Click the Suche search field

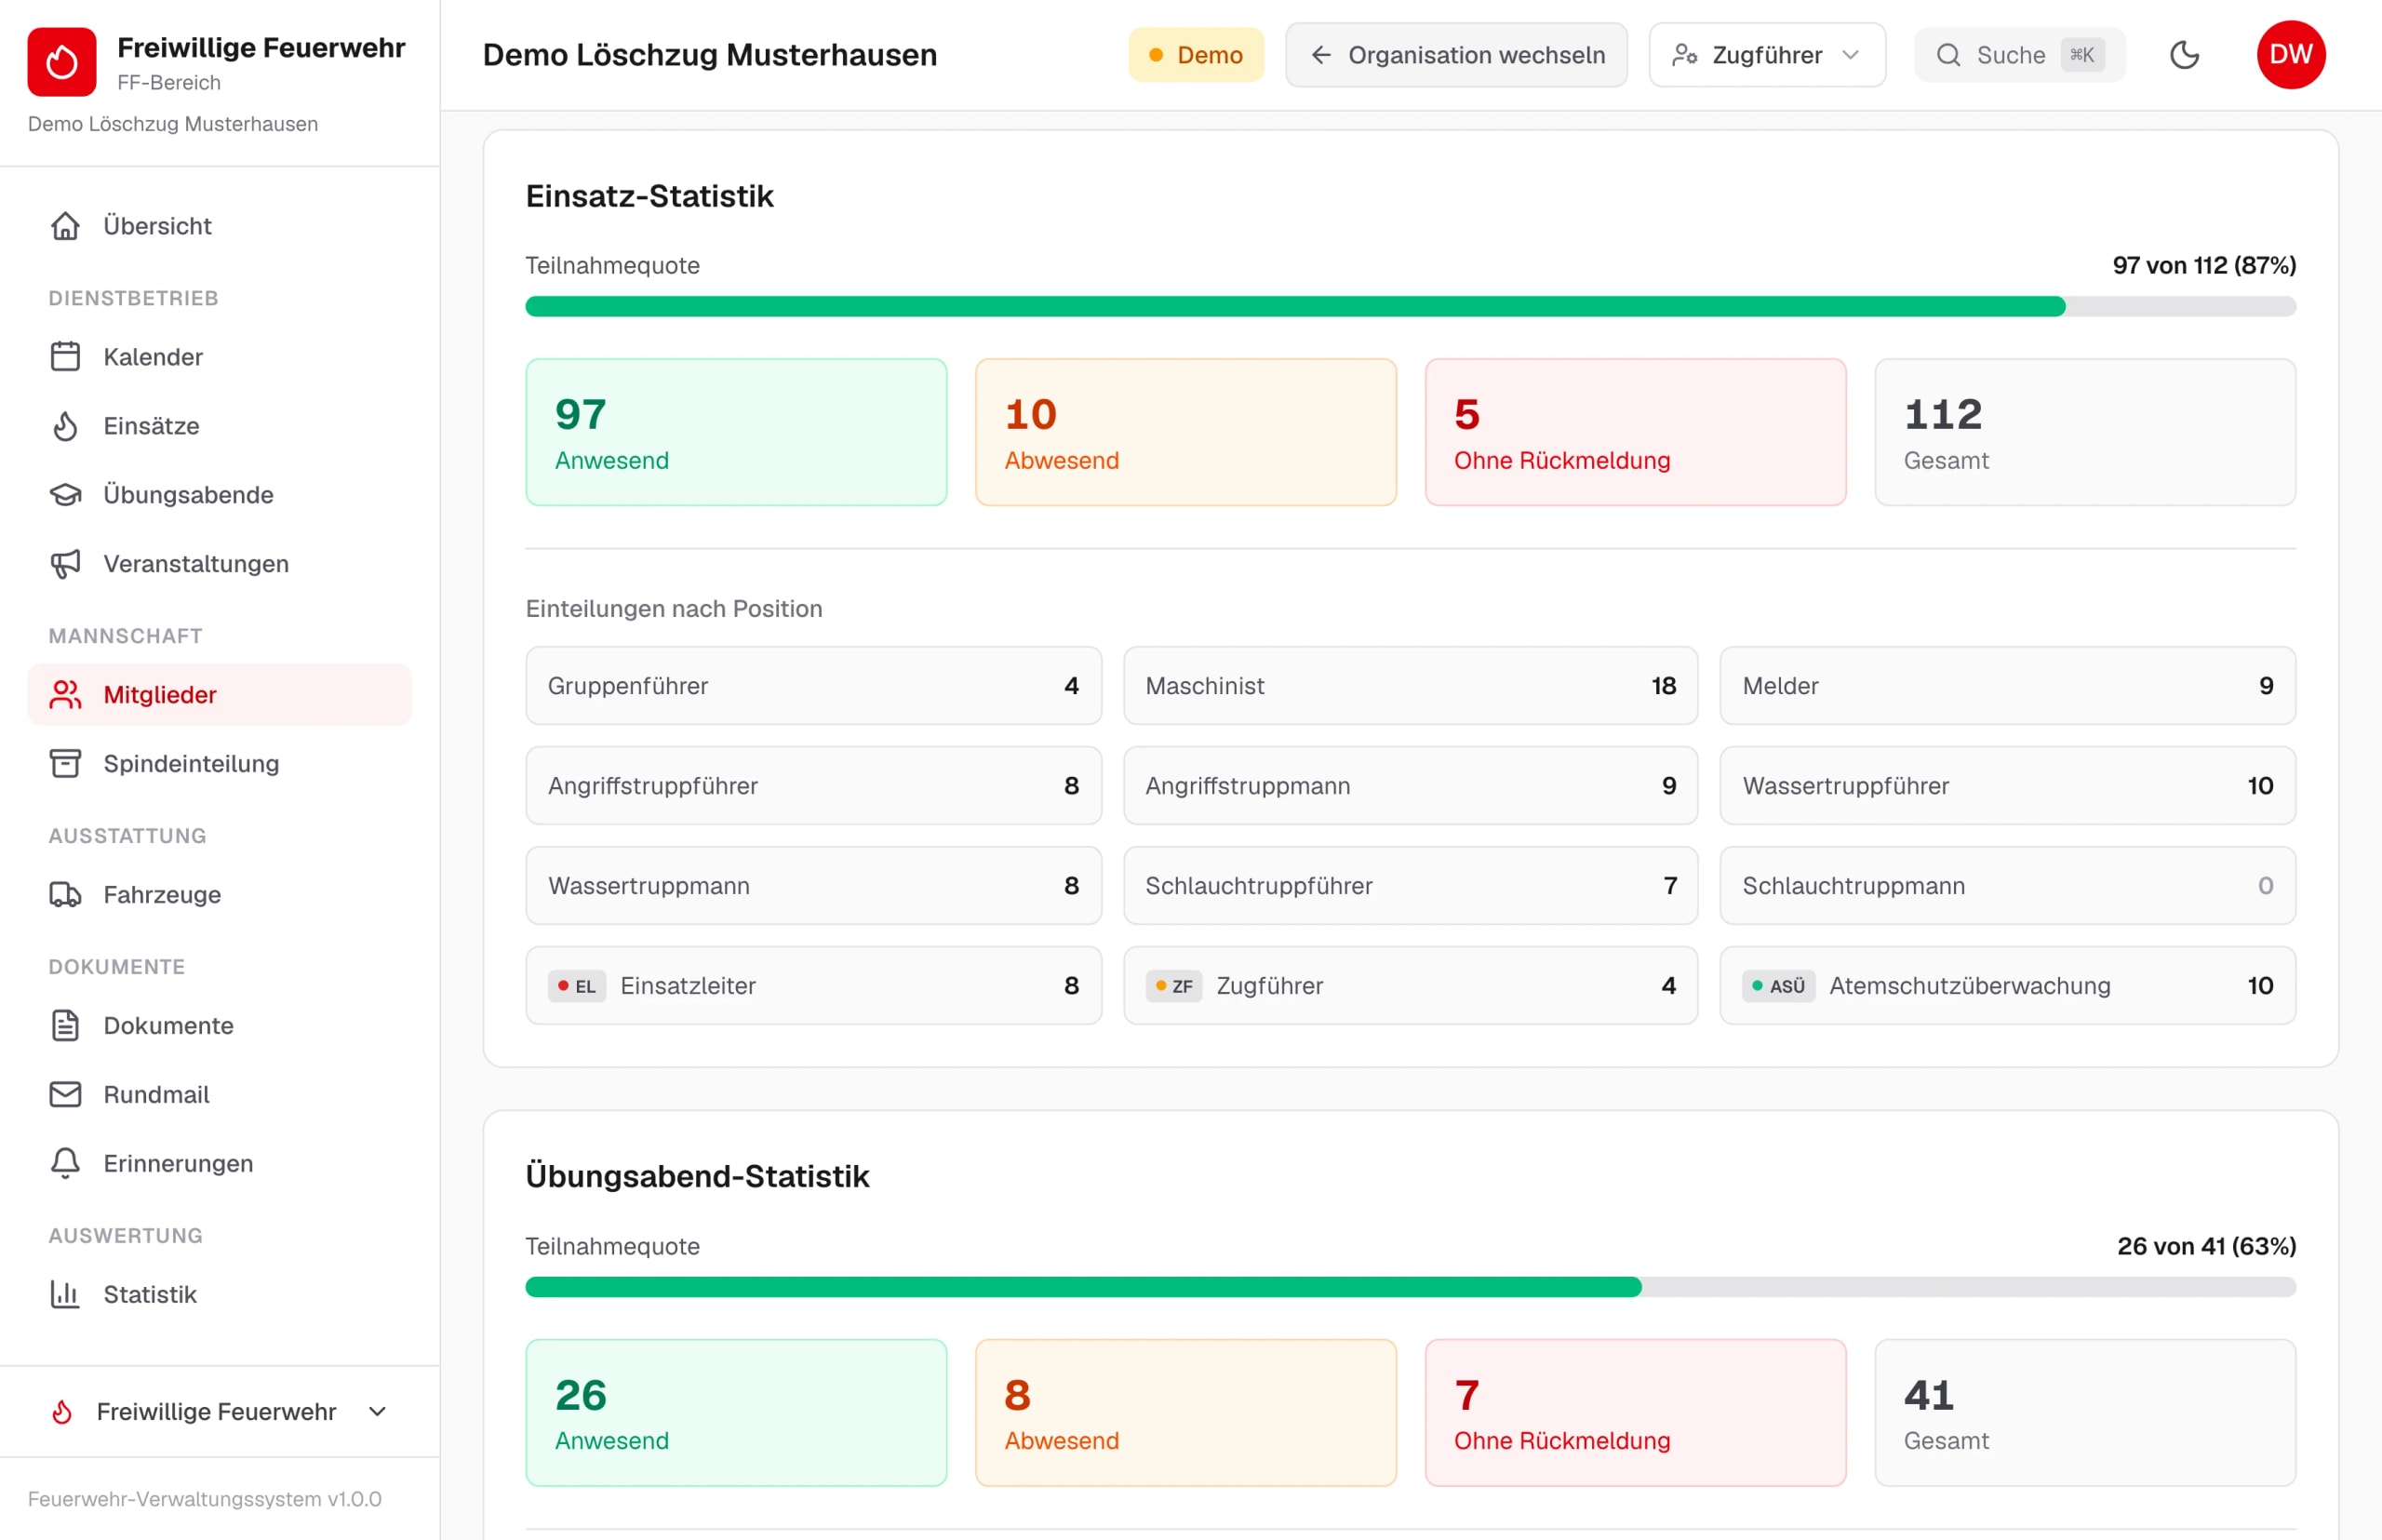2019,55
